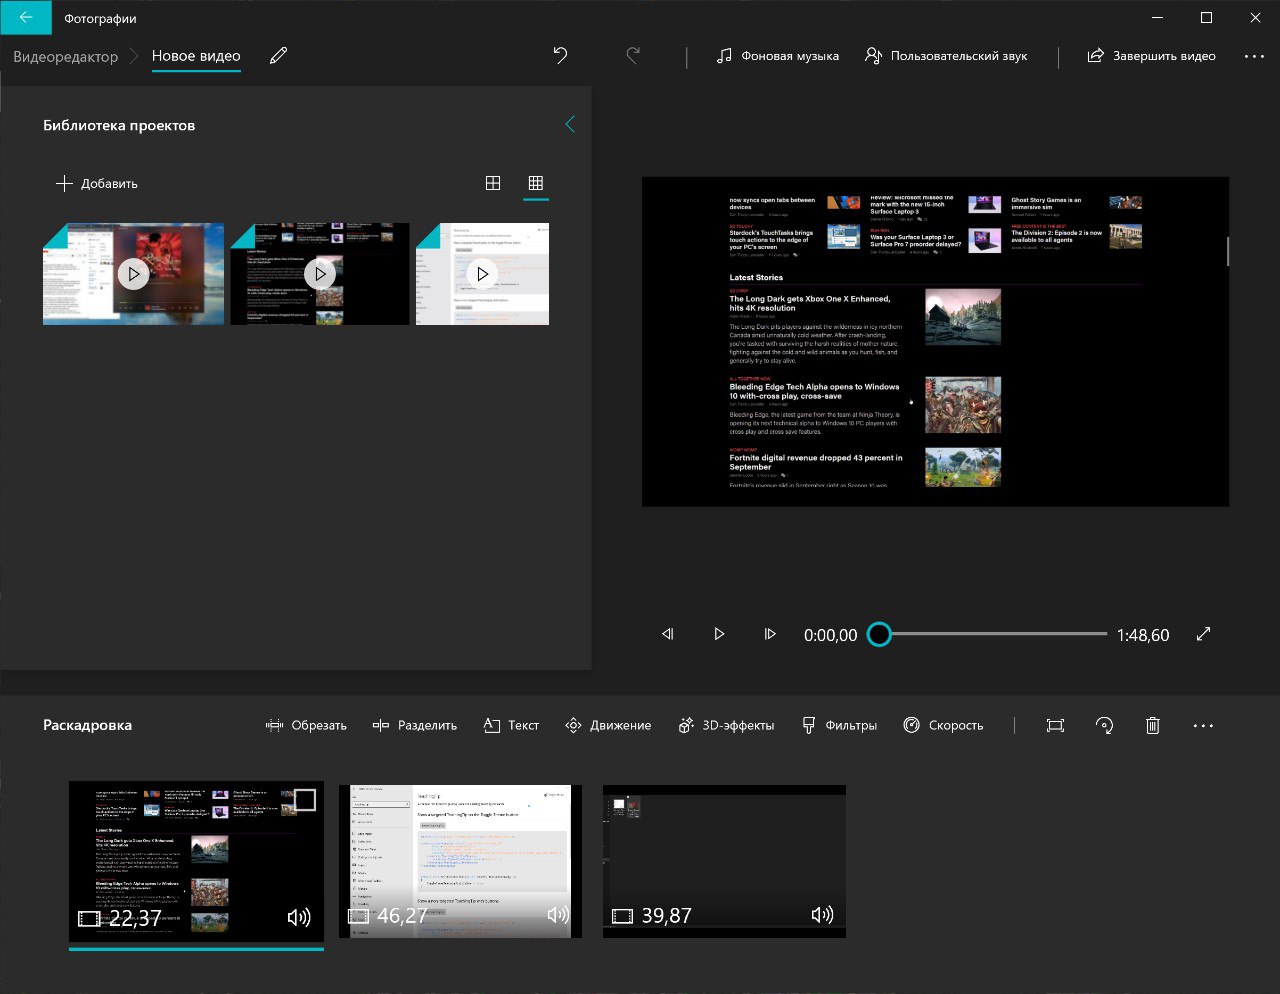
Task: Click Добавить to add media
Action: [x=97, y=183]
